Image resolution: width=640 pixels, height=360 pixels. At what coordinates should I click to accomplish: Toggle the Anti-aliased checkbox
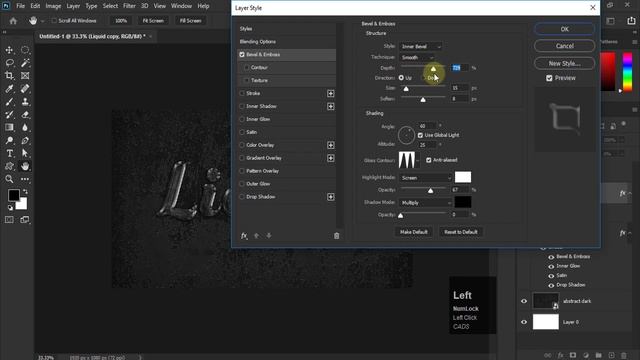pyautogui.click(x=429, y=160)
